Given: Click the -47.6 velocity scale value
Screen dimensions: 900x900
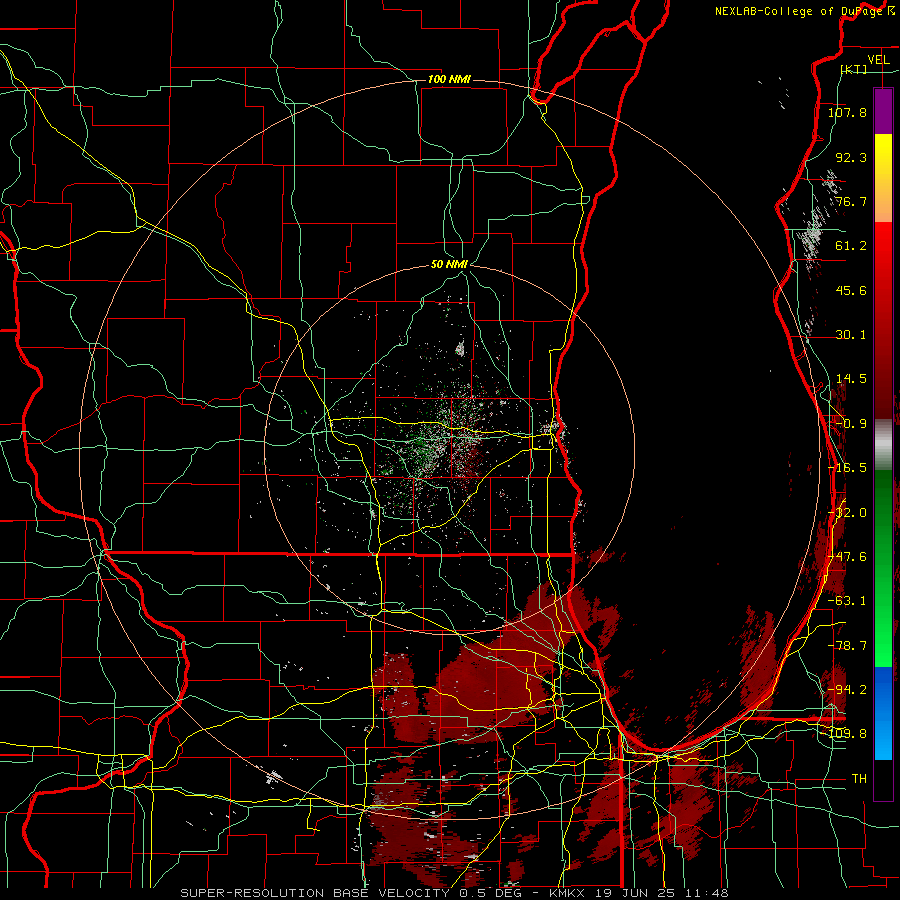Looking at the screenshot, I should click(847, 557).
